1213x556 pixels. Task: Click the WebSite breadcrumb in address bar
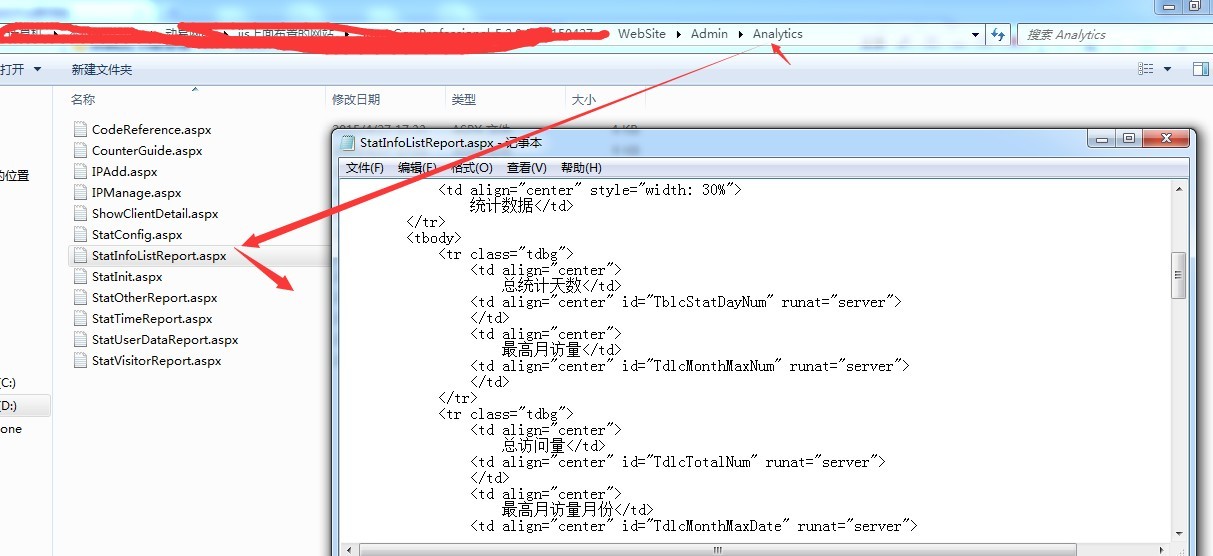tap(642, 34)
